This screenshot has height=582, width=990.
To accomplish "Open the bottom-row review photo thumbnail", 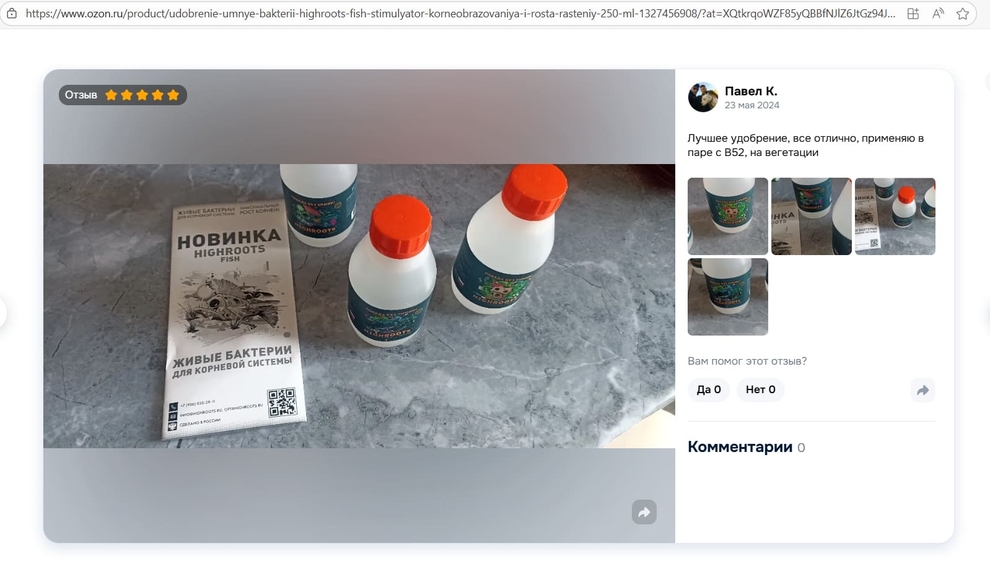I will (x=727, y=297).
